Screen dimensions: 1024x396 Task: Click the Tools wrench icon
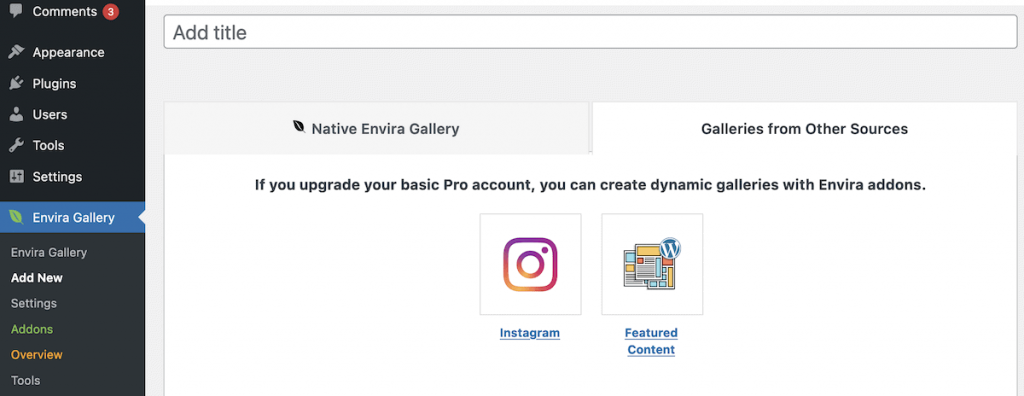point(16,145)
